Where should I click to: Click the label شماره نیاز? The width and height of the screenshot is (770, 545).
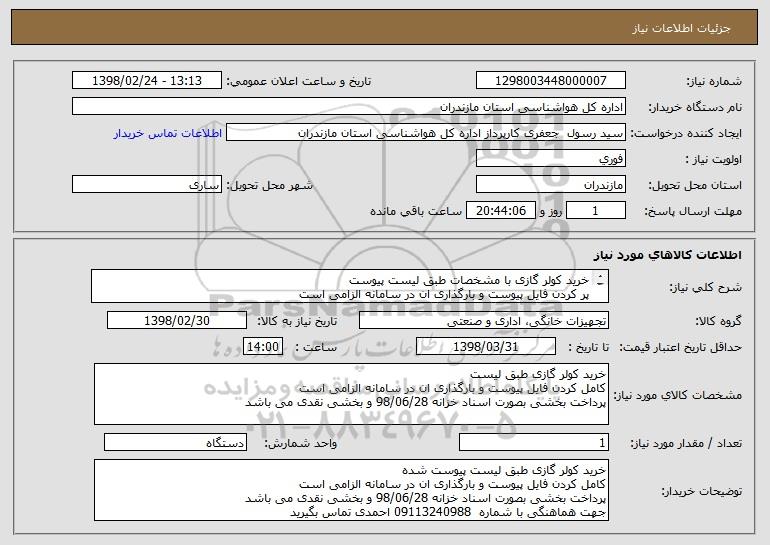tap(714, 81)
